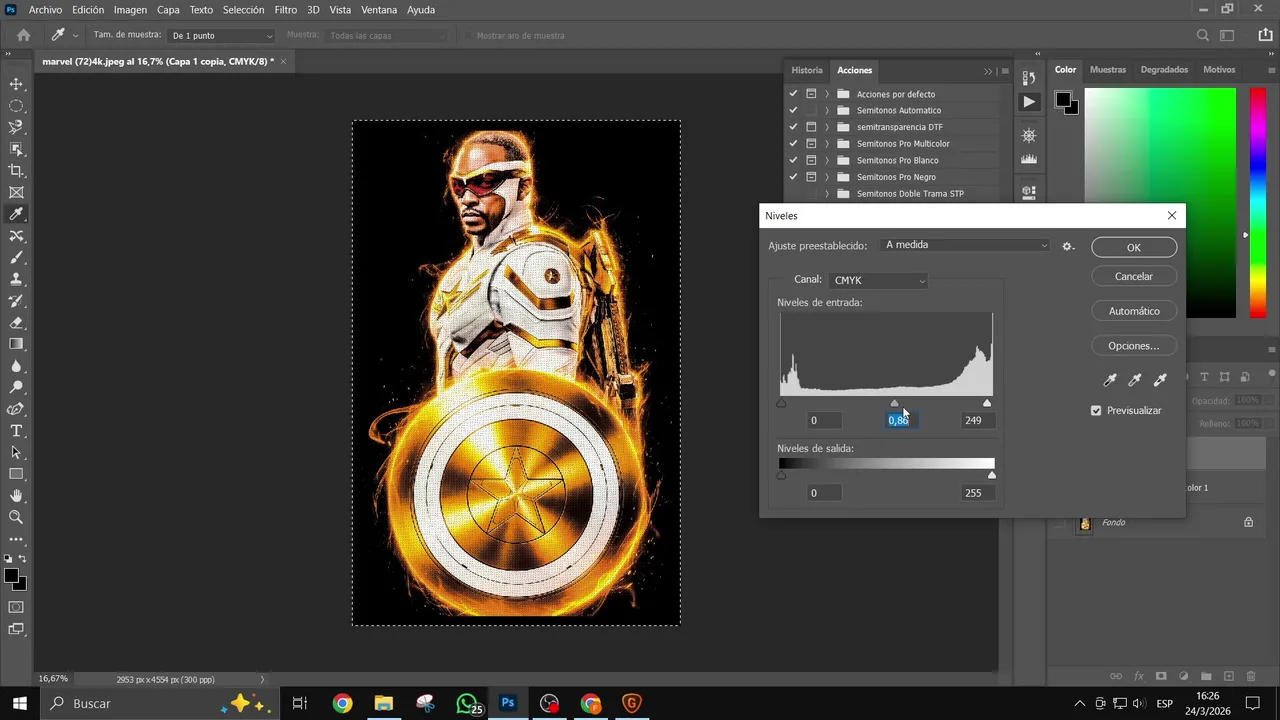Screen dimensions: 1280x720
Task: Open the Imagen menu
Action: (130, 10)
